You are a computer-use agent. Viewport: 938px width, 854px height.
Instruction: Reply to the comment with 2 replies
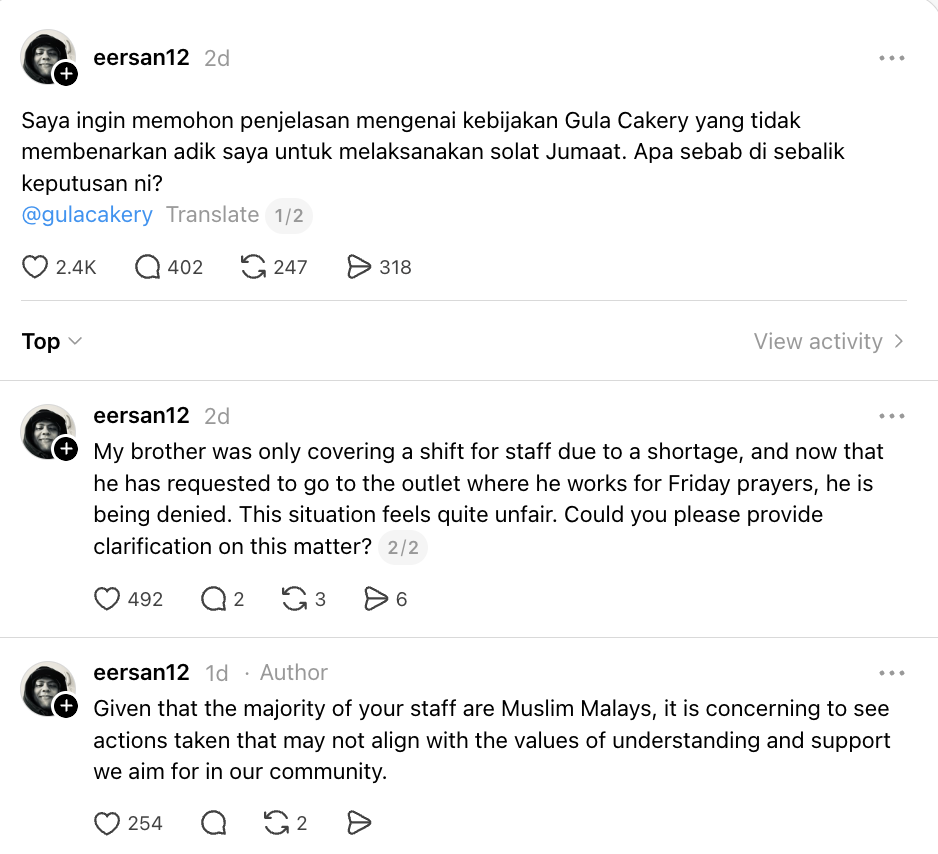(214, 599)
